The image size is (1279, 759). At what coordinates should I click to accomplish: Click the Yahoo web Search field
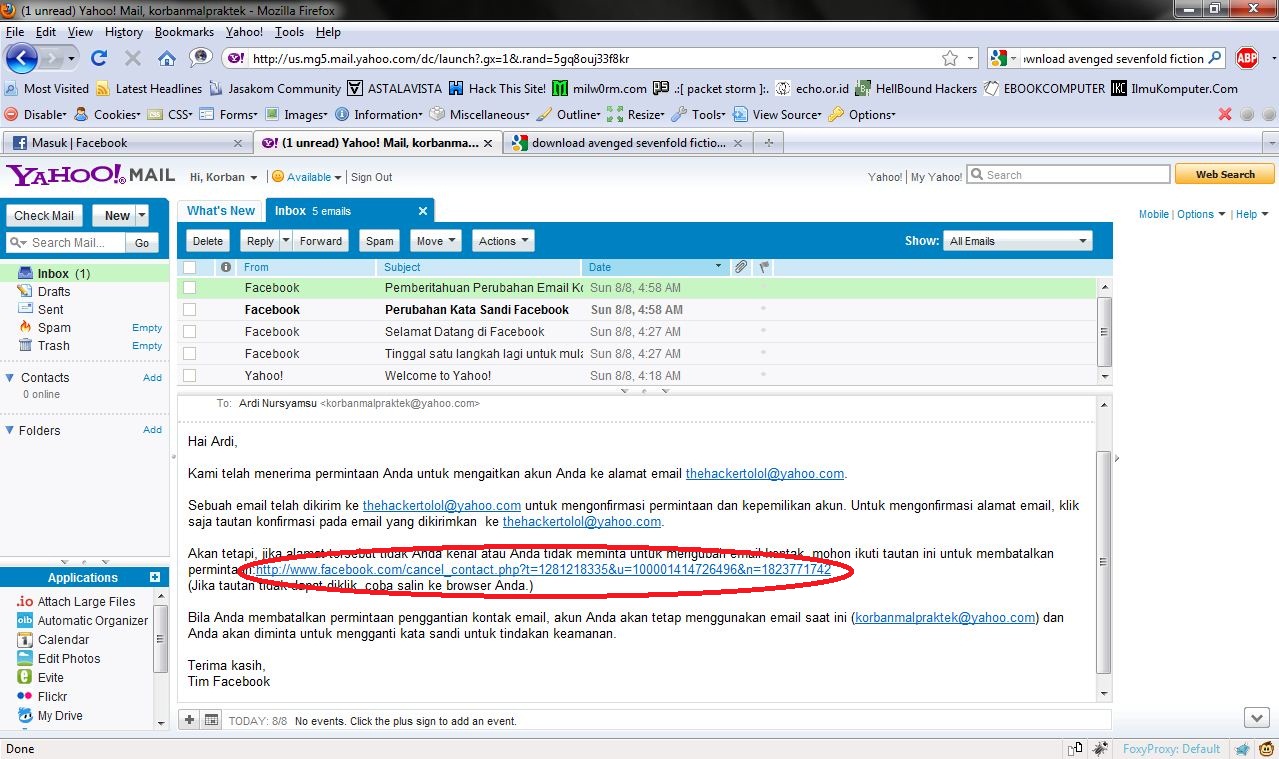point(1067,174)
